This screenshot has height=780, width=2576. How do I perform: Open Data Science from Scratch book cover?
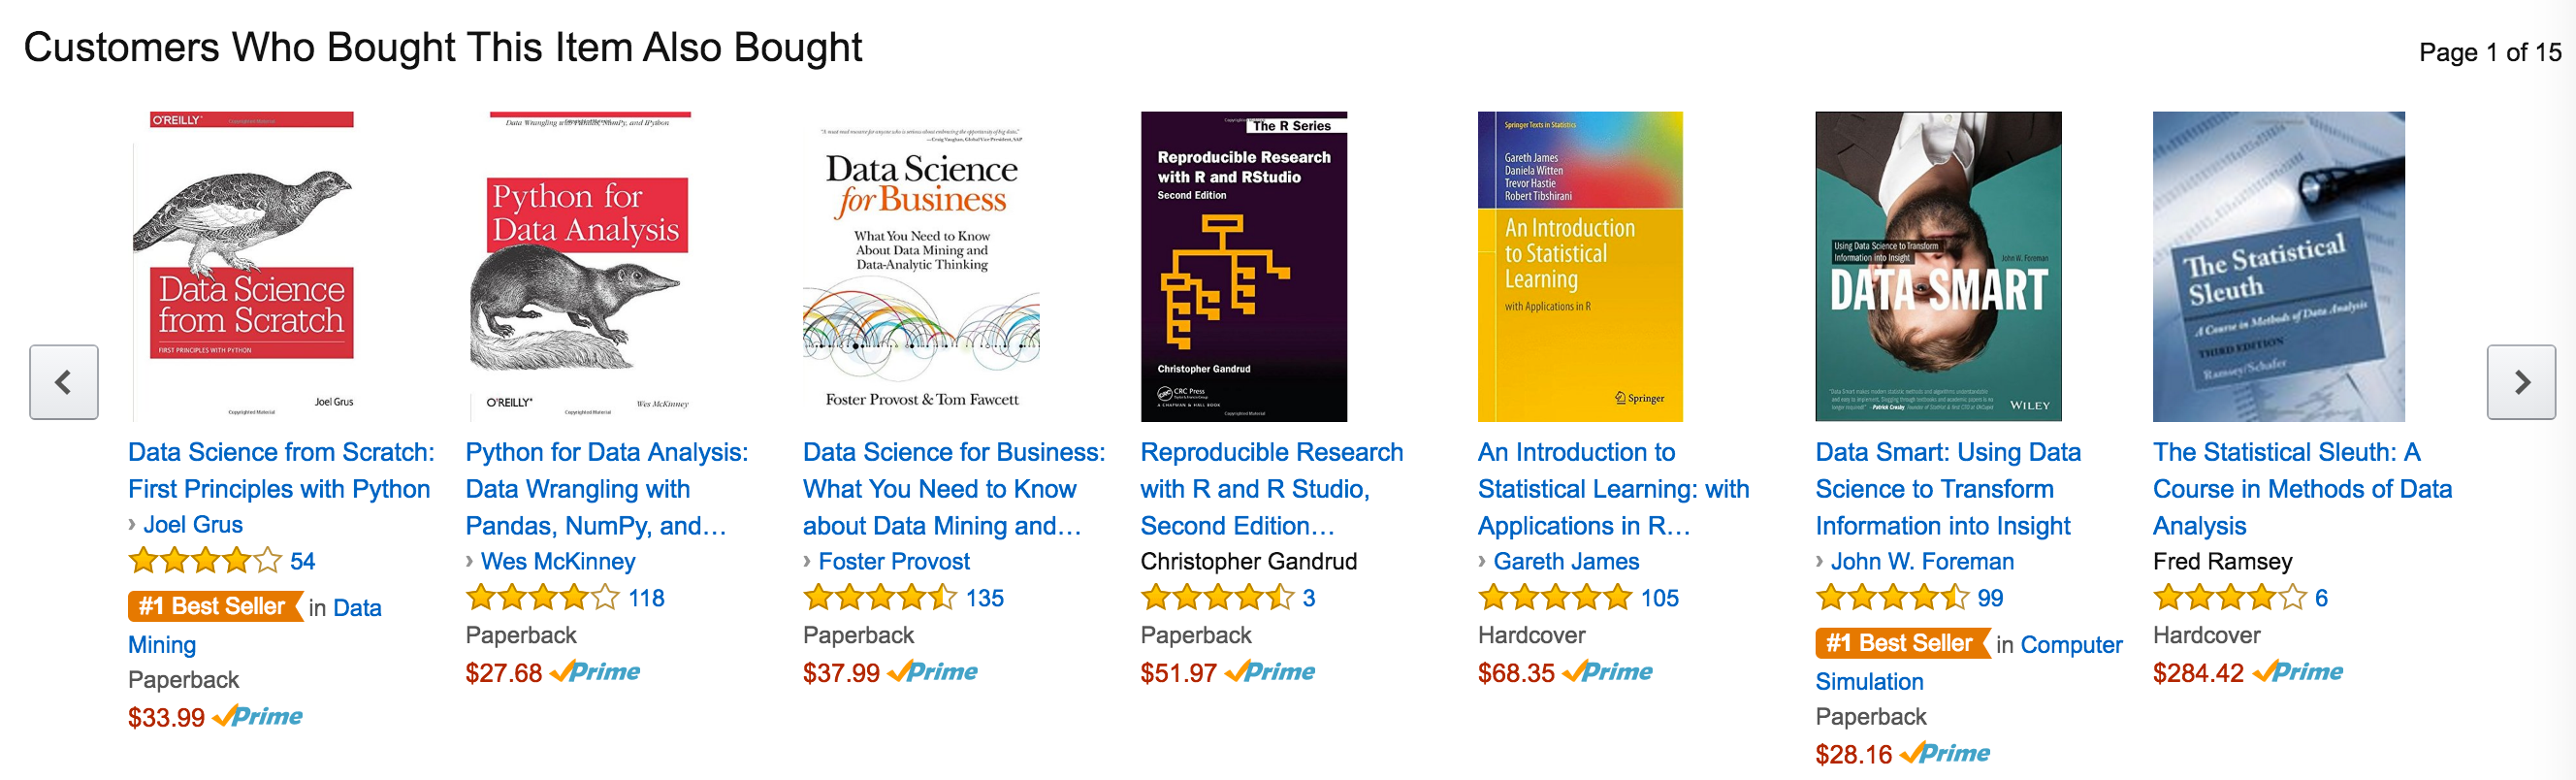tap(243, 266)
